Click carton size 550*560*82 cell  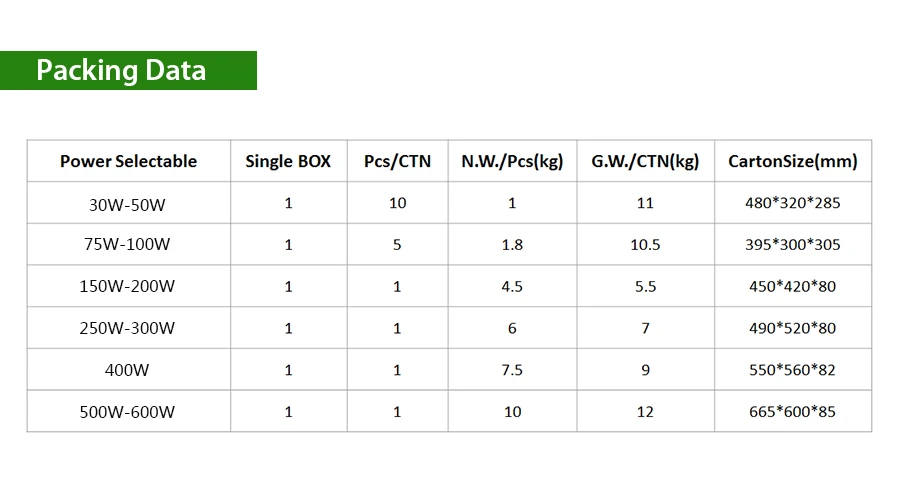pyautogui.click(x=793, y=370)
